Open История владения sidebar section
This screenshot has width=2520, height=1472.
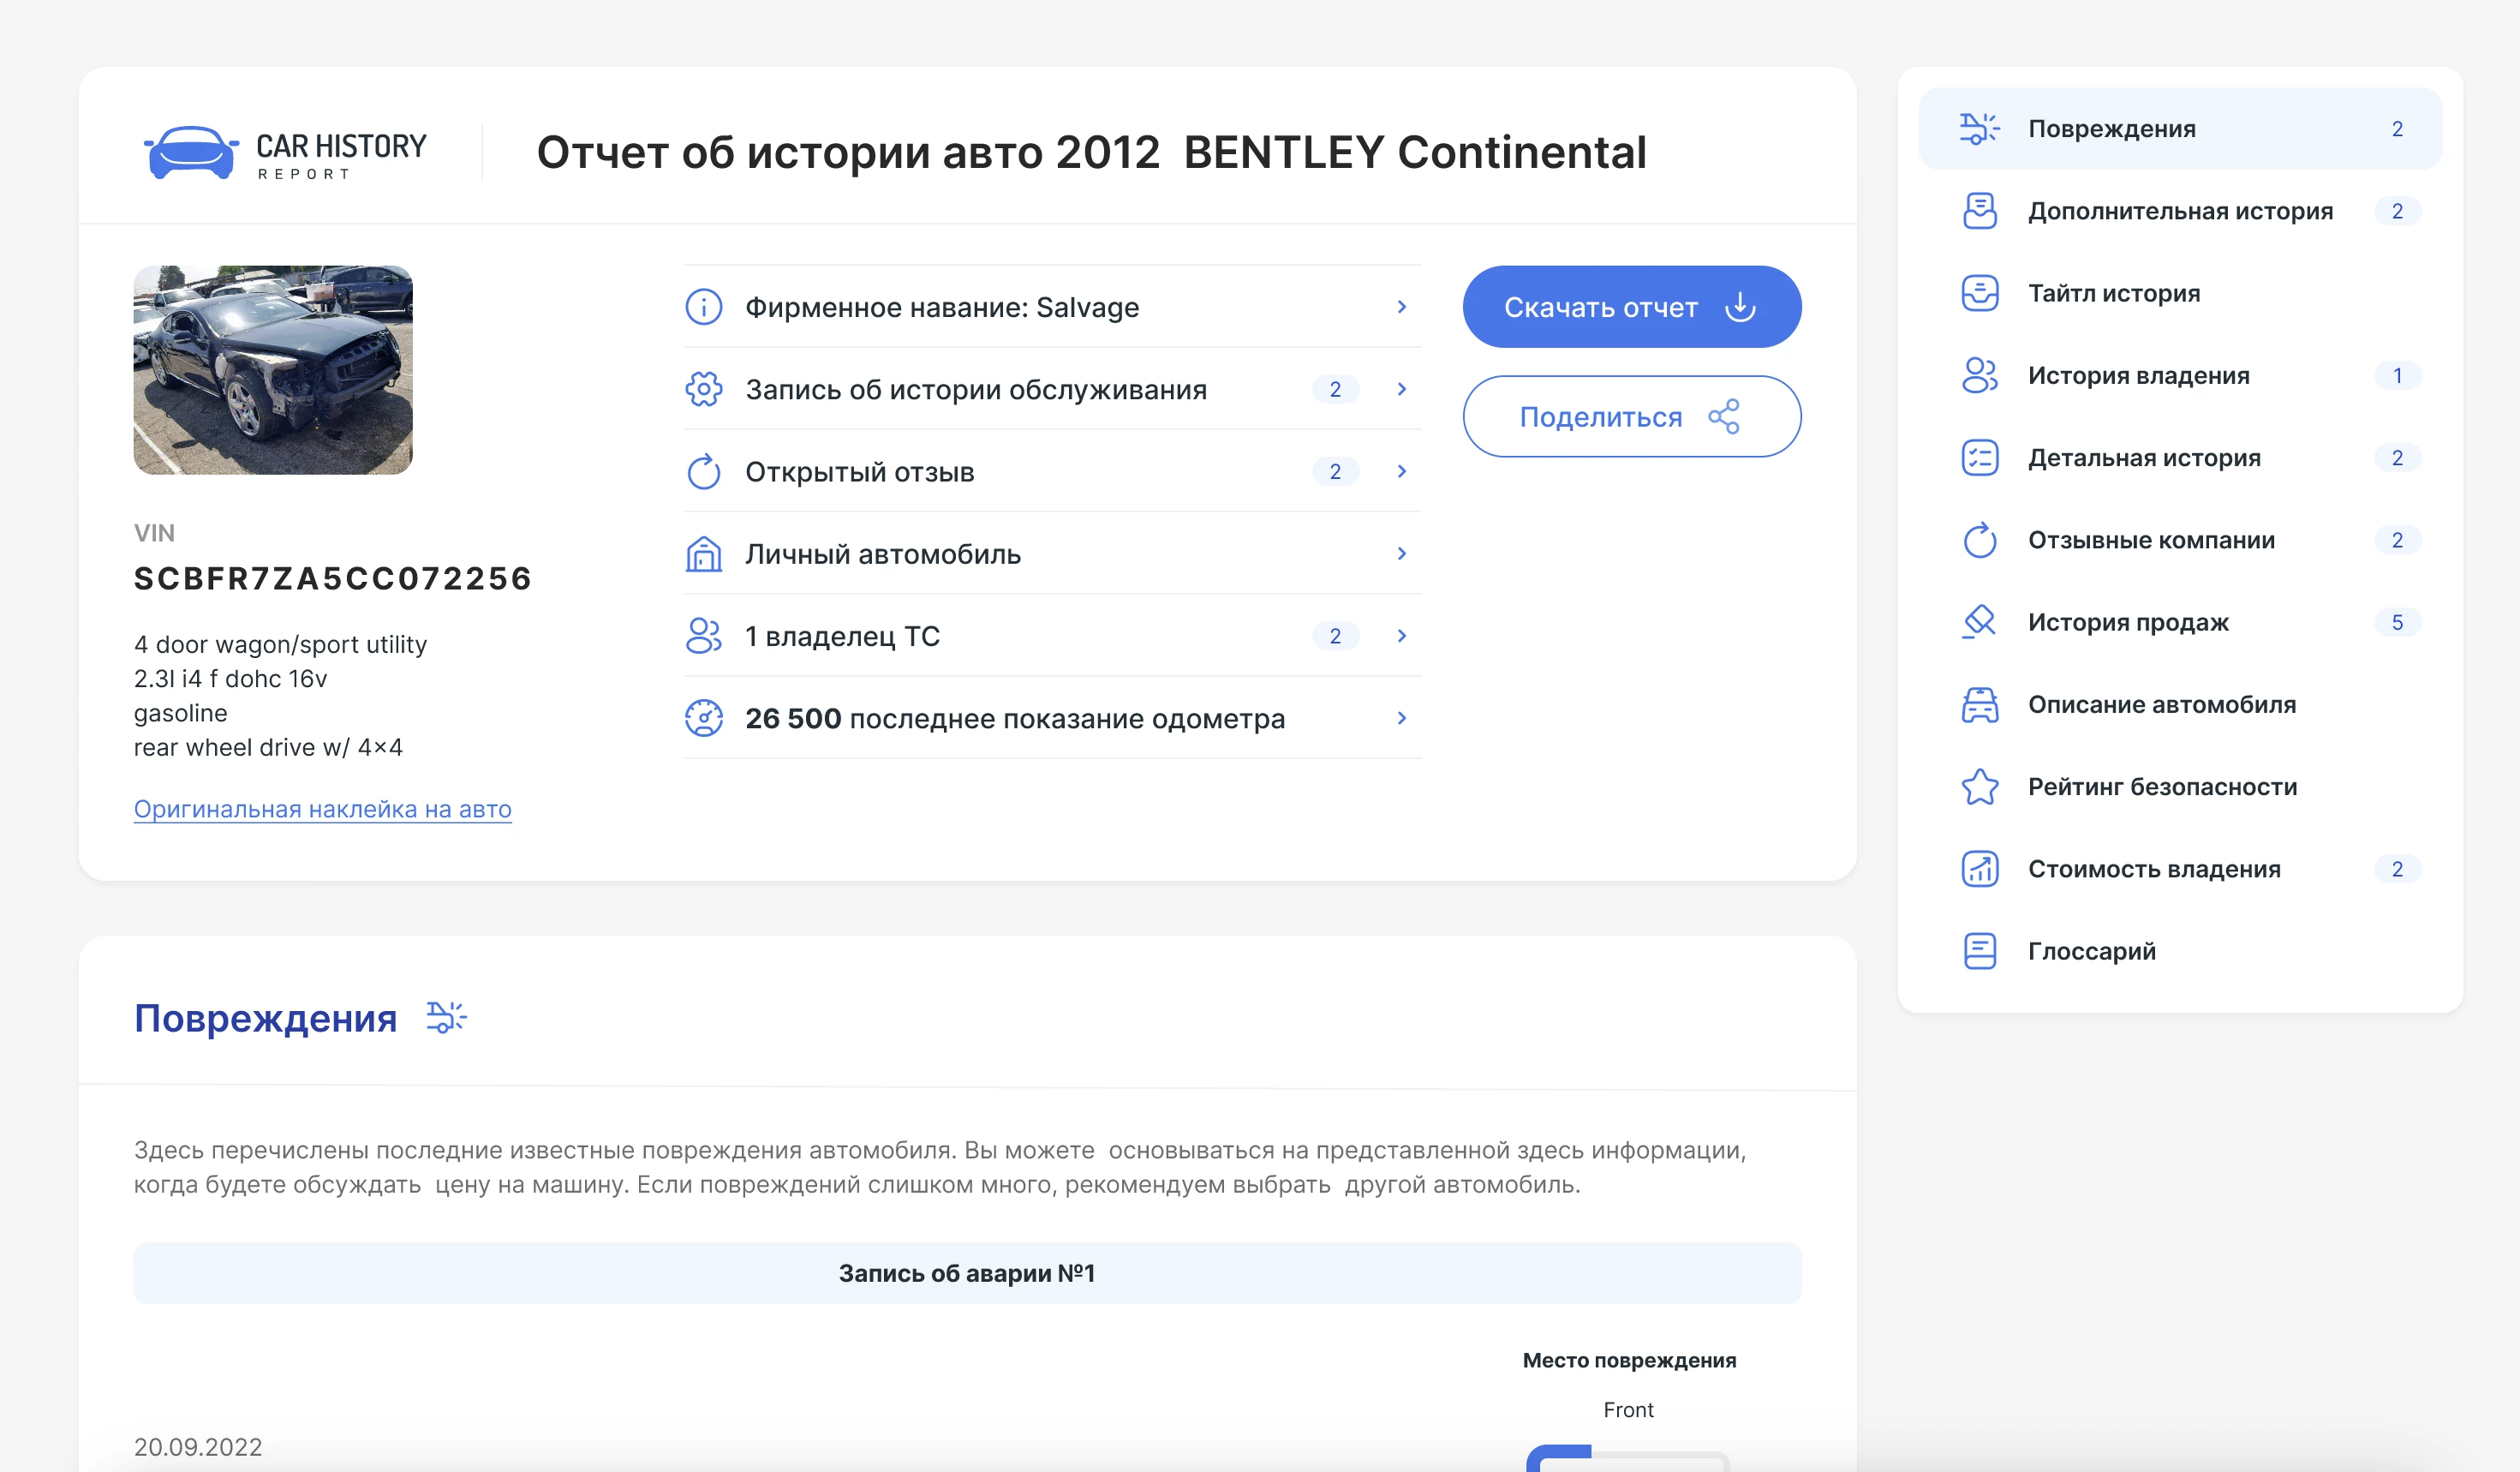coord(2180,375)
